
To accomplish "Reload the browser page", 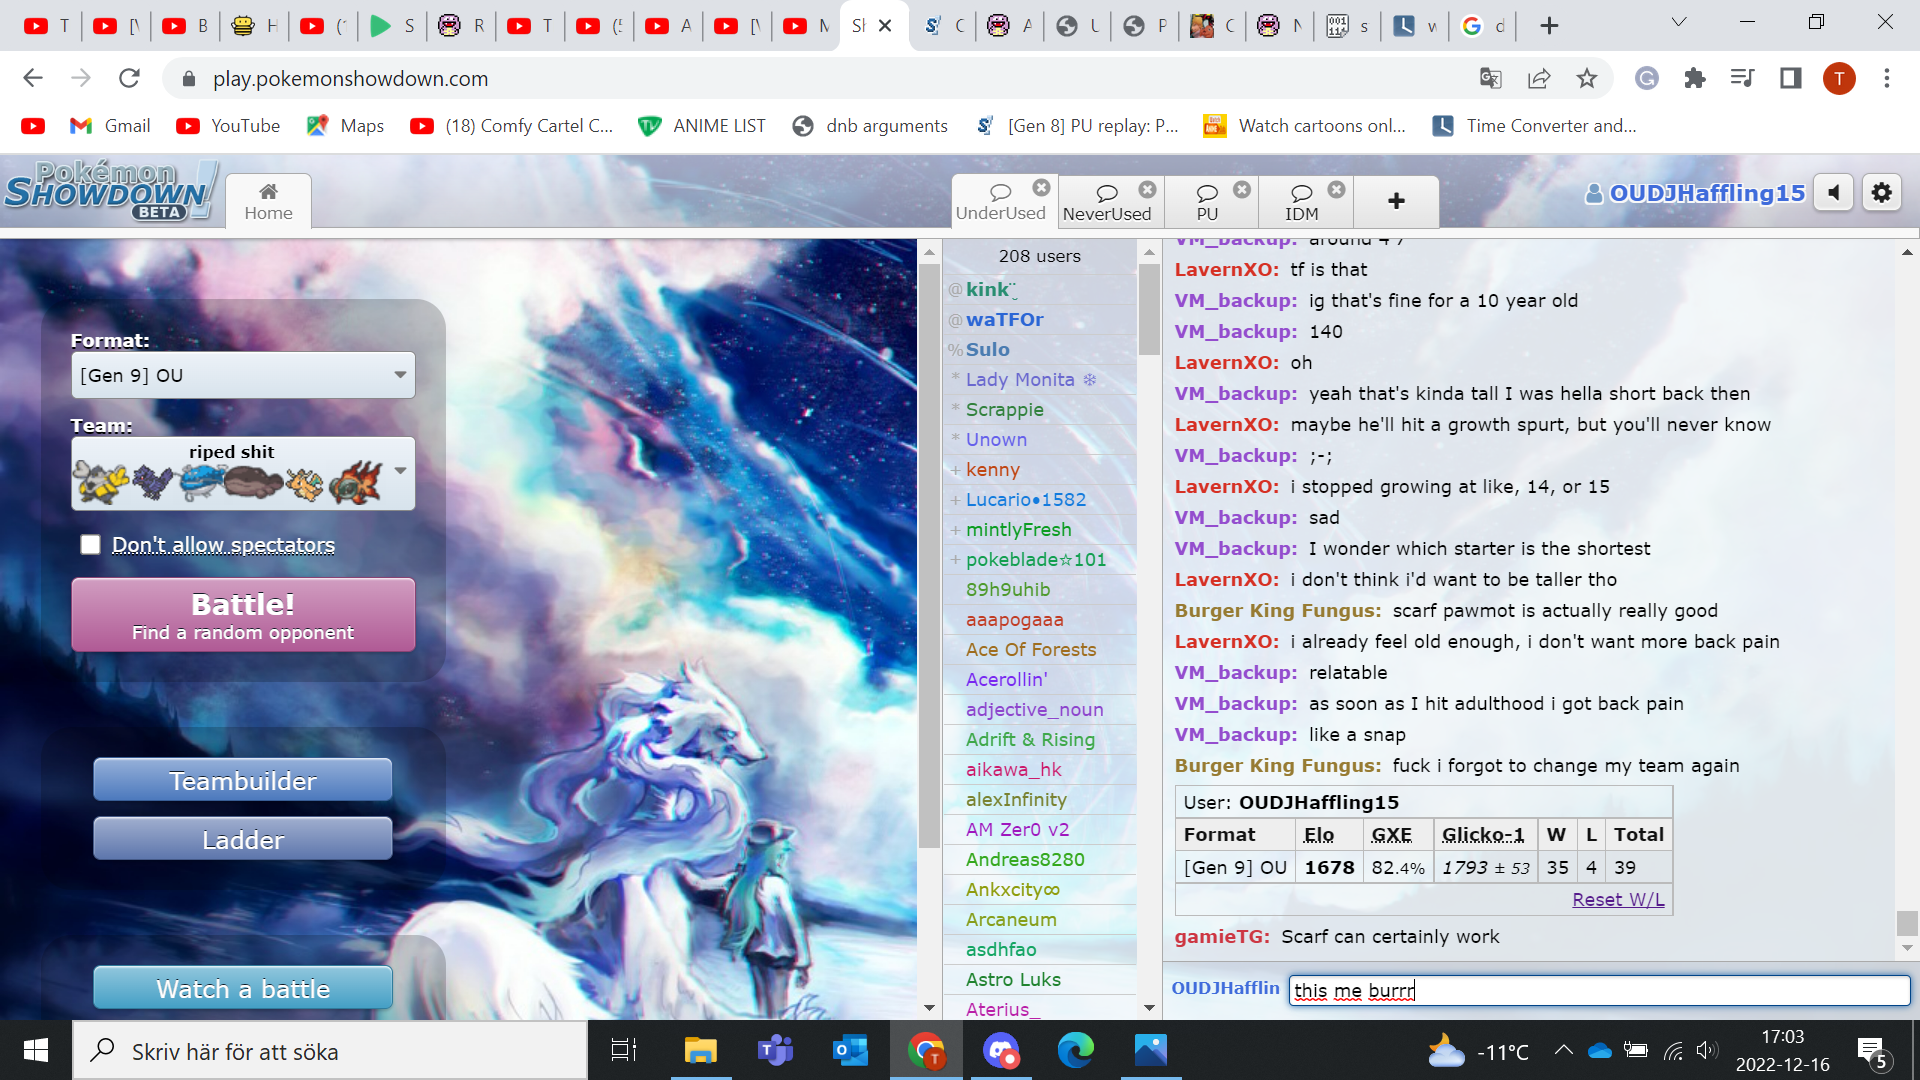I will tap(129, 78).
